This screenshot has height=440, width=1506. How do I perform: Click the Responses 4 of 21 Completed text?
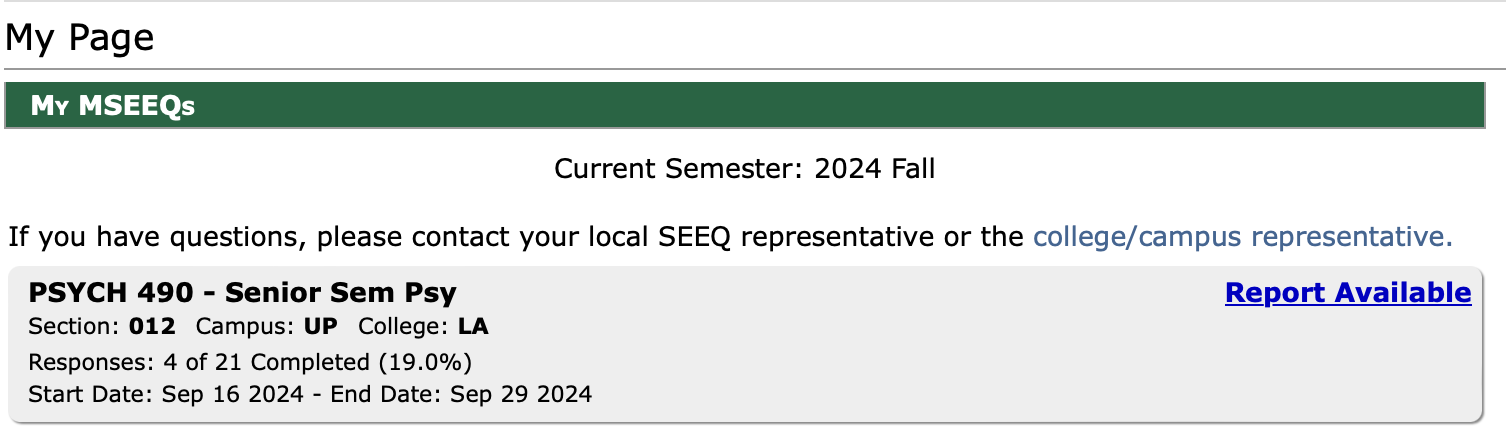pos(250,361)
